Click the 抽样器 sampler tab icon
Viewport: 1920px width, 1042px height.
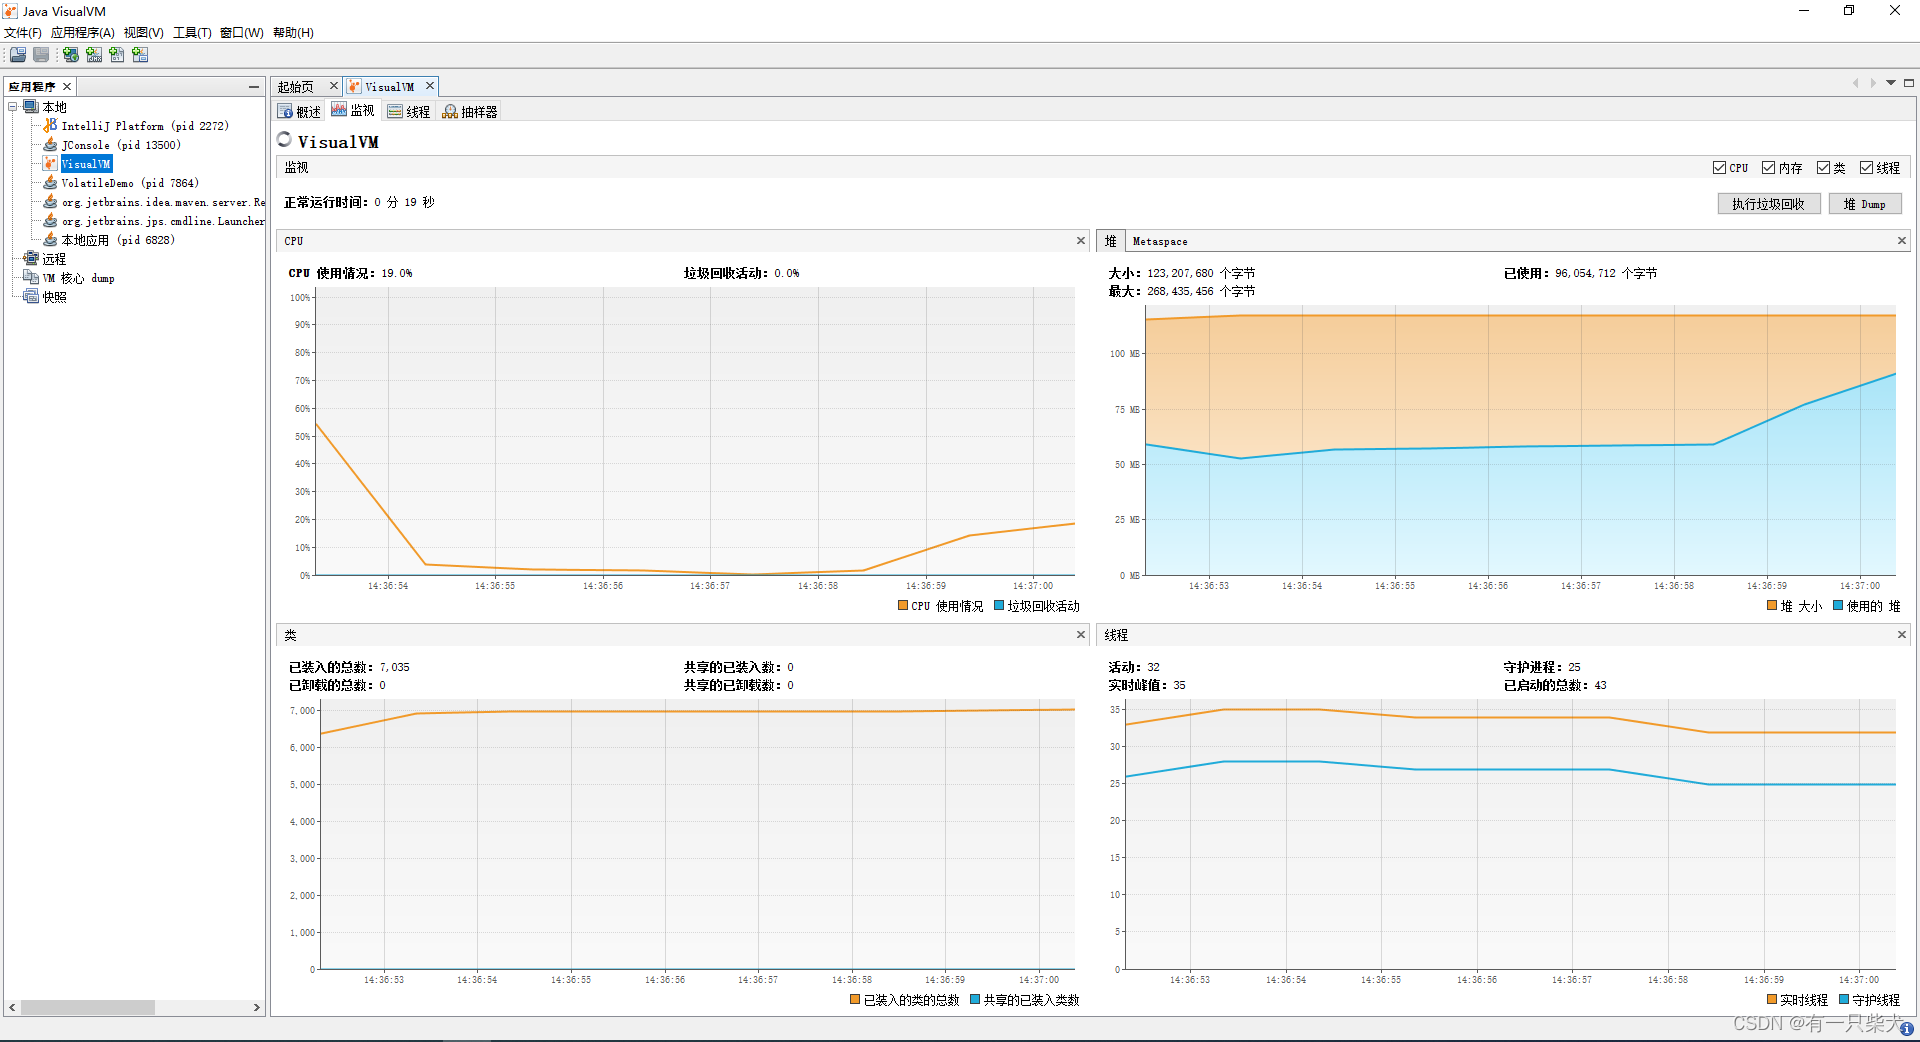click(450, 112)
